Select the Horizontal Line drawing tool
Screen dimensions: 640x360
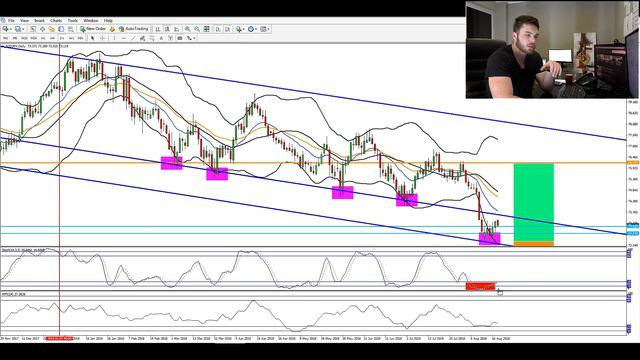124,38
